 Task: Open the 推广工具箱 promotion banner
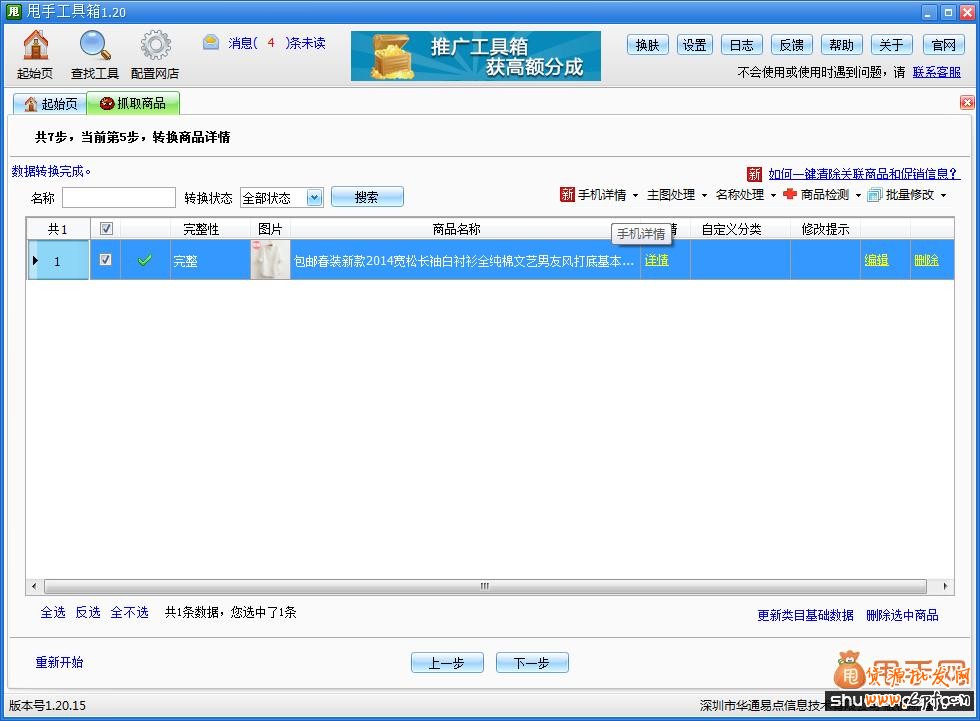pyautogui.click(x=475, y=56)
